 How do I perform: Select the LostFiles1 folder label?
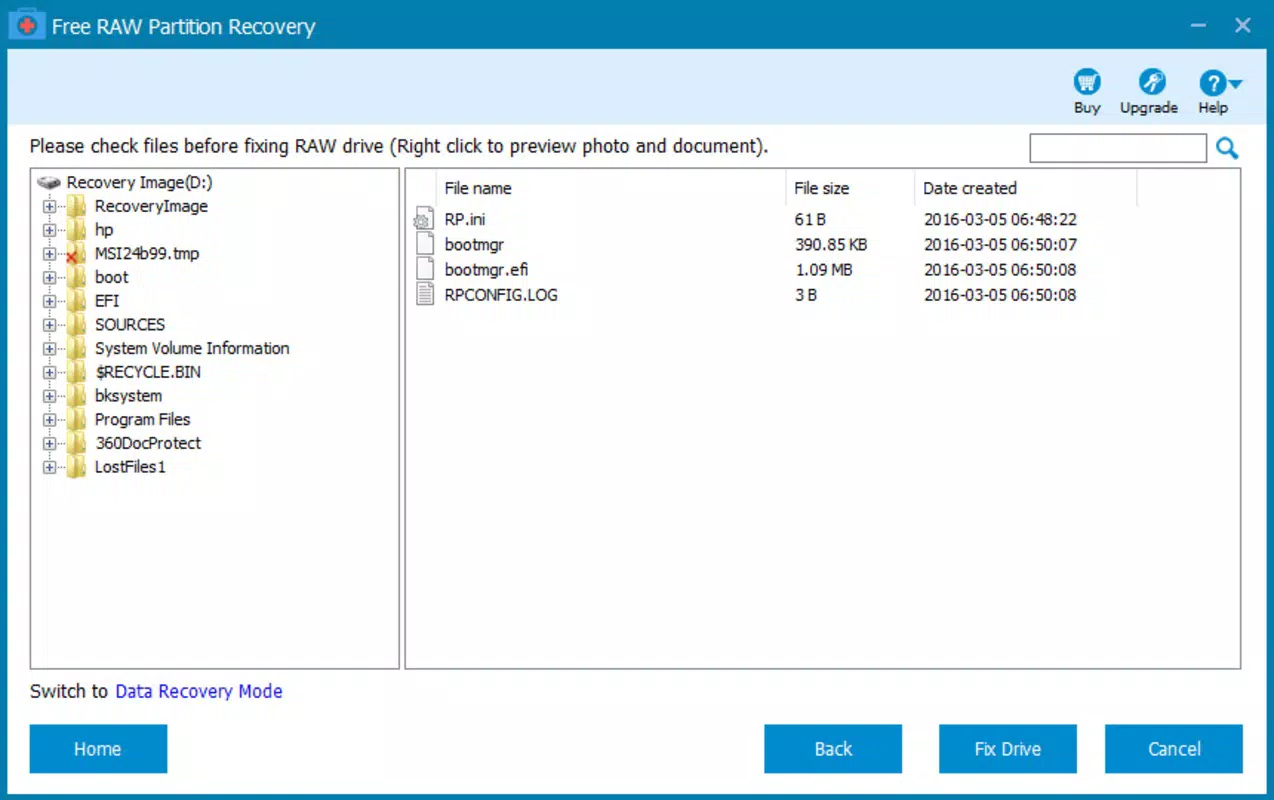point(130,467)
